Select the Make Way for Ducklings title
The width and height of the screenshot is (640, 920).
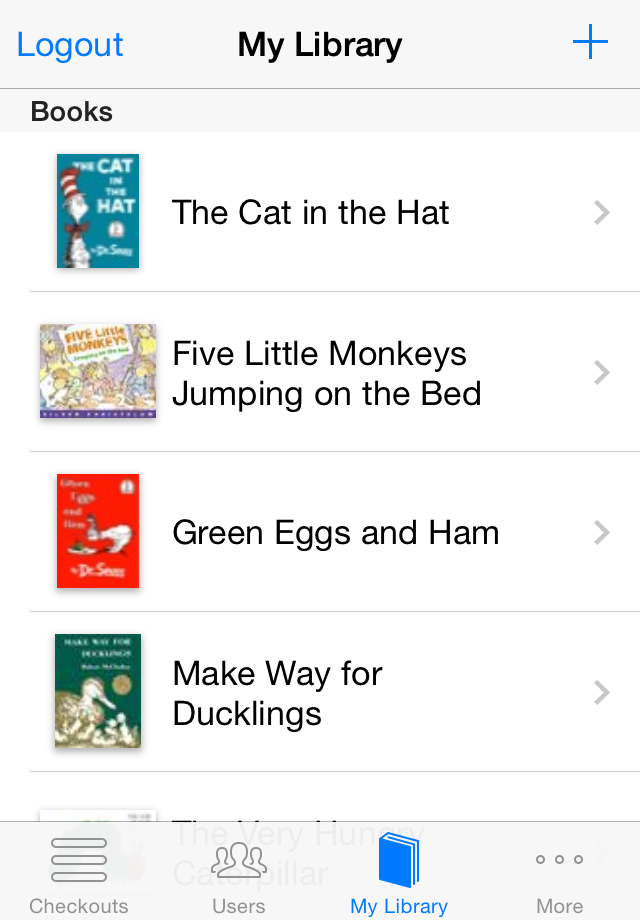[277, 693]
